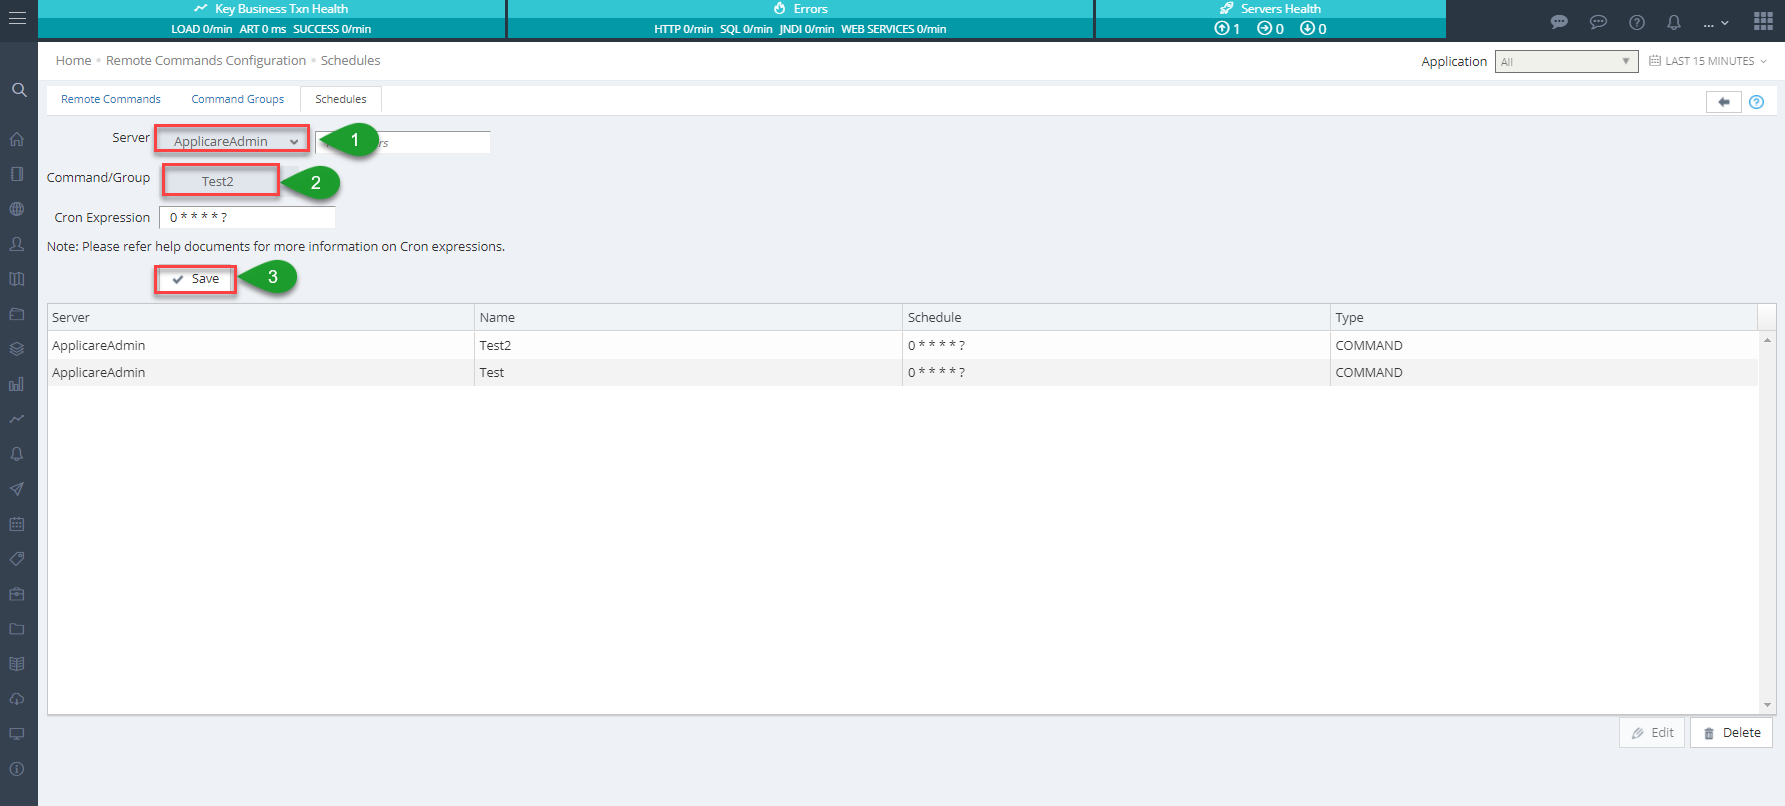Go to Home via sidebar house icon

point(17,140)
